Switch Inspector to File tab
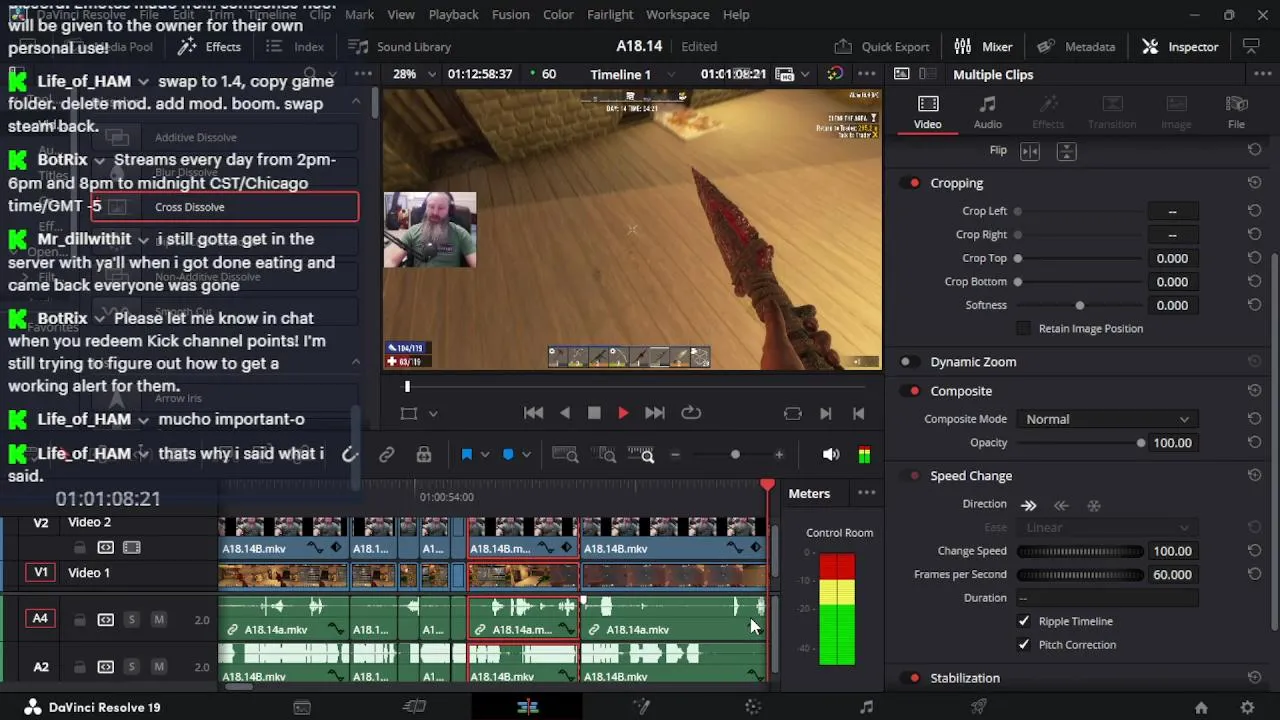Screen dimensions: 1280x720 (1236, 112)
